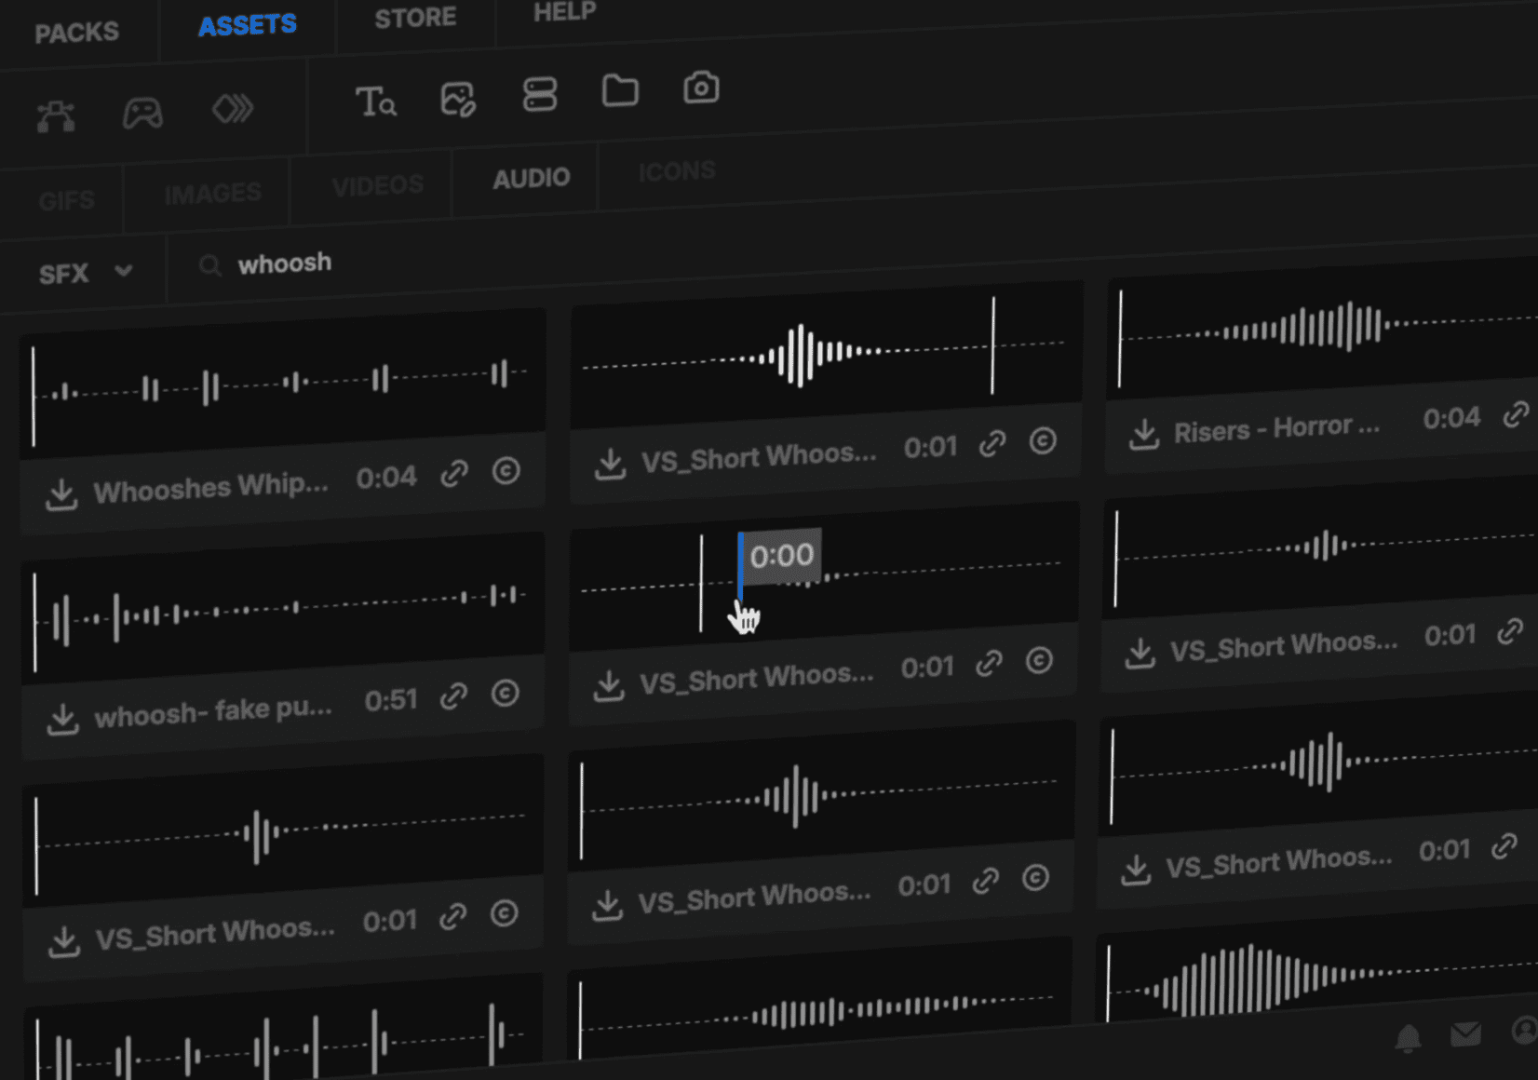Click the blue playhead under 0:00 tooltip
The width and height of the screenshot is (1538, 1080).
pos(740,567)
